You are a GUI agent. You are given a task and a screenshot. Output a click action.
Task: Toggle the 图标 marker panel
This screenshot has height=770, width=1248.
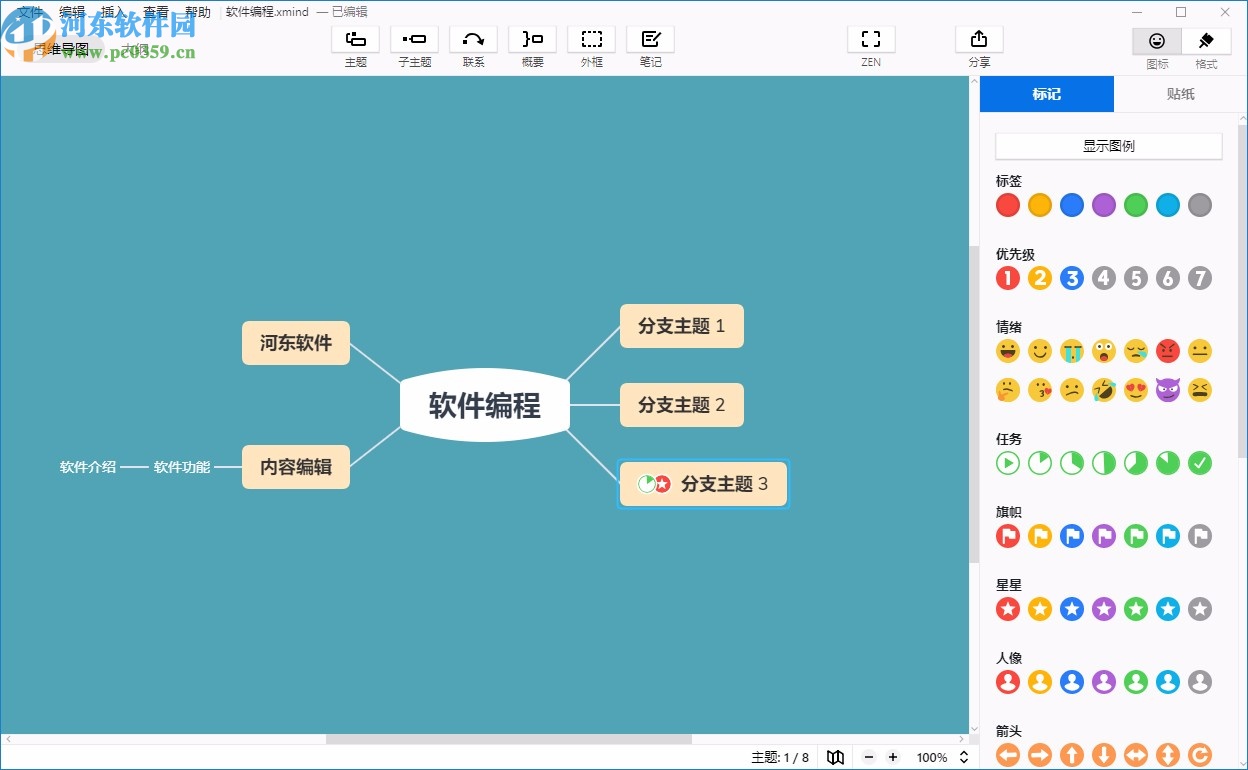[x=1156, y=45]
